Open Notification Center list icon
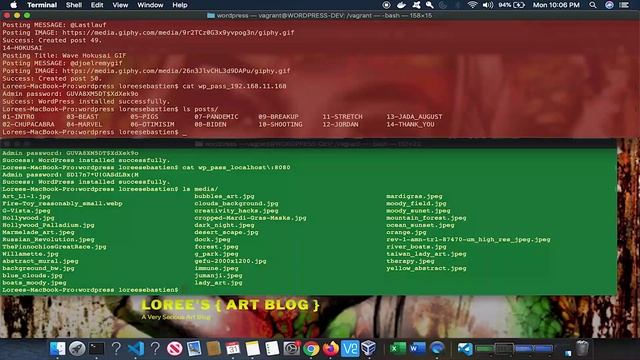This screenshot has height=360, width=640. pos(624,5)
